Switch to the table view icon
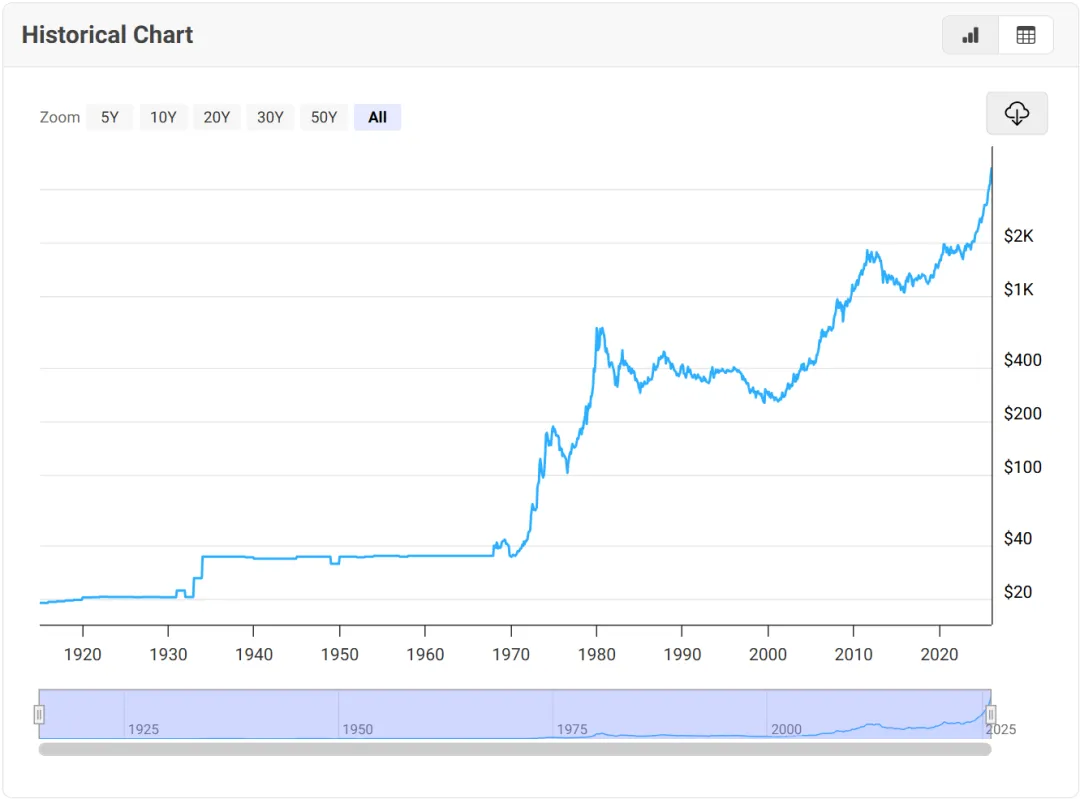Screen dimensions: 1080x799 coord(1026,35)
